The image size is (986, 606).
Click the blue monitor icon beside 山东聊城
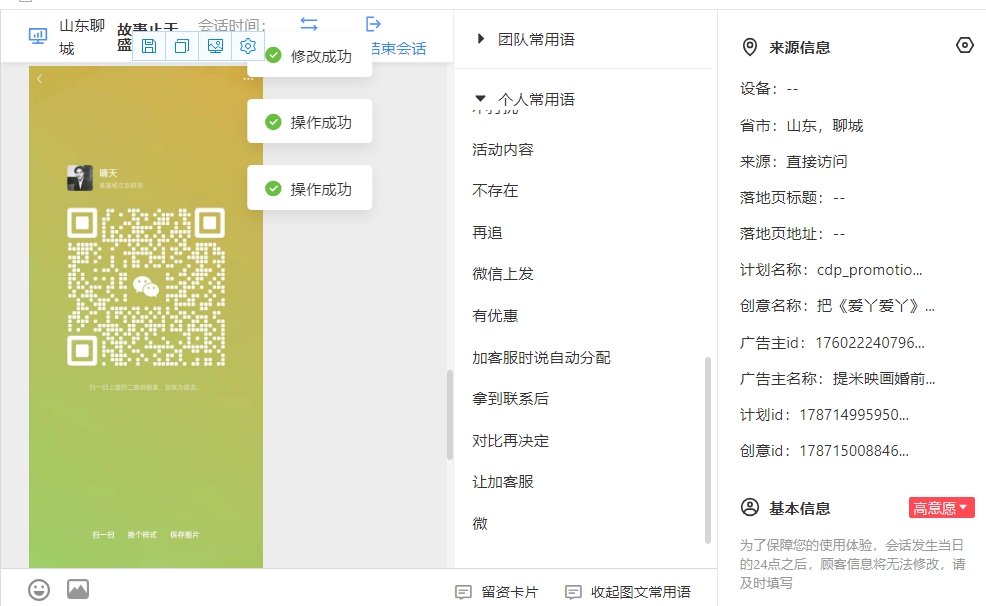click(38, 36)
